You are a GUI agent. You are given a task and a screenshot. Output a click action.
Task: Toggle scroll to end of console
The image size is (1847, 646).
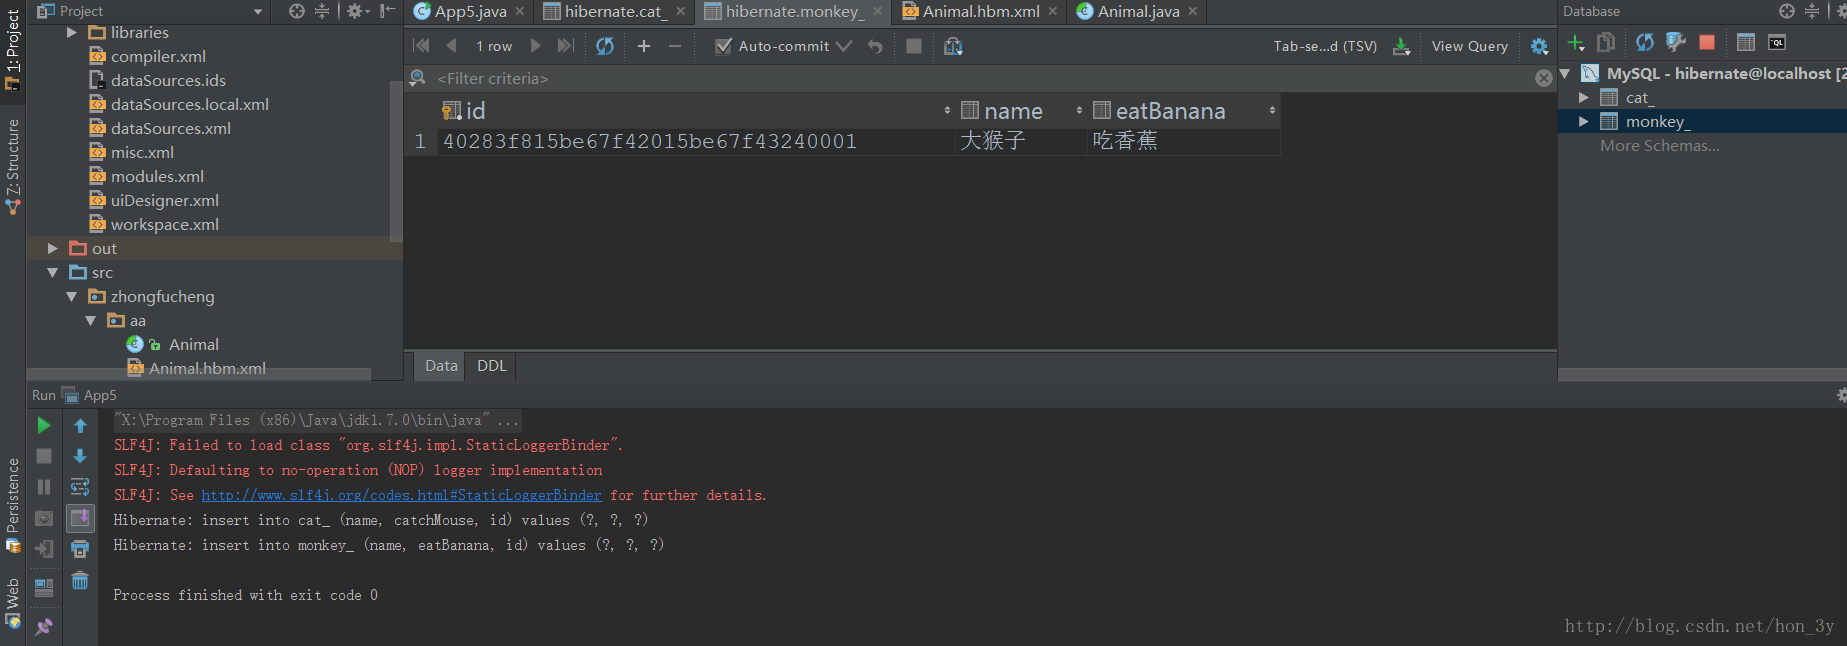tap(80, 518)
